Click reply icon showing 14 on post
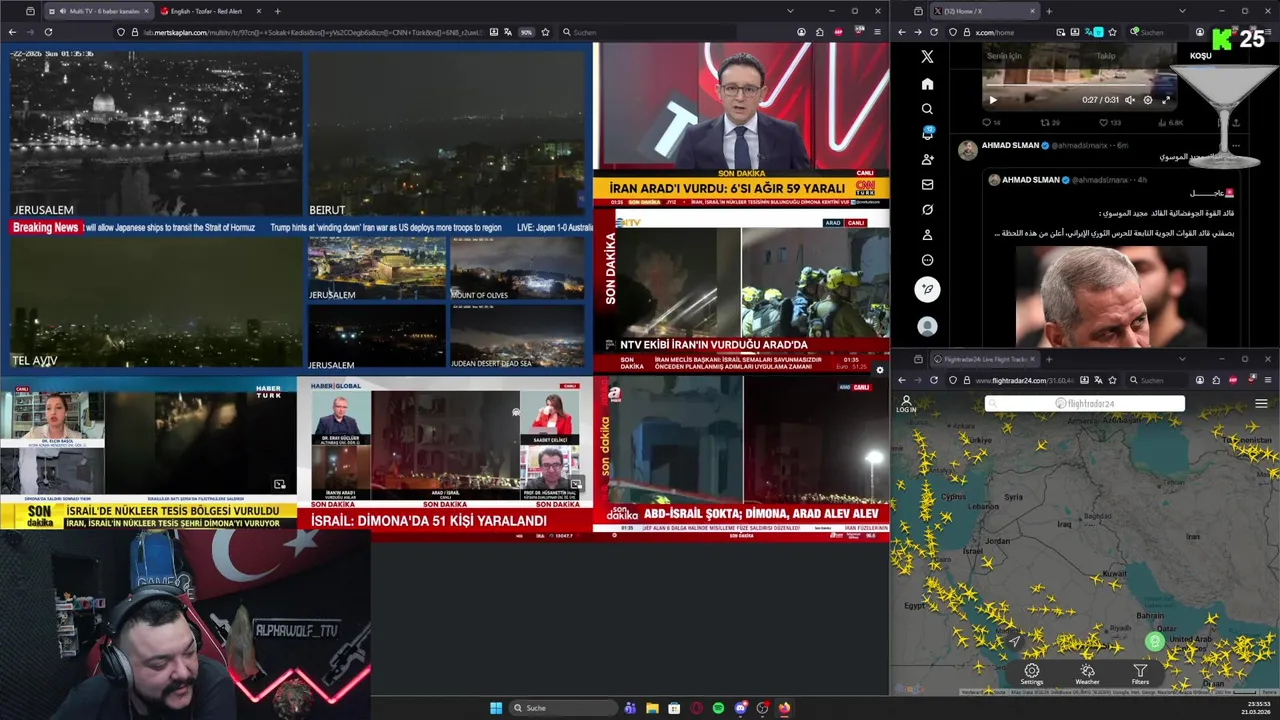This screenshot has height=720, width=1280. click(x=991, y=123)
